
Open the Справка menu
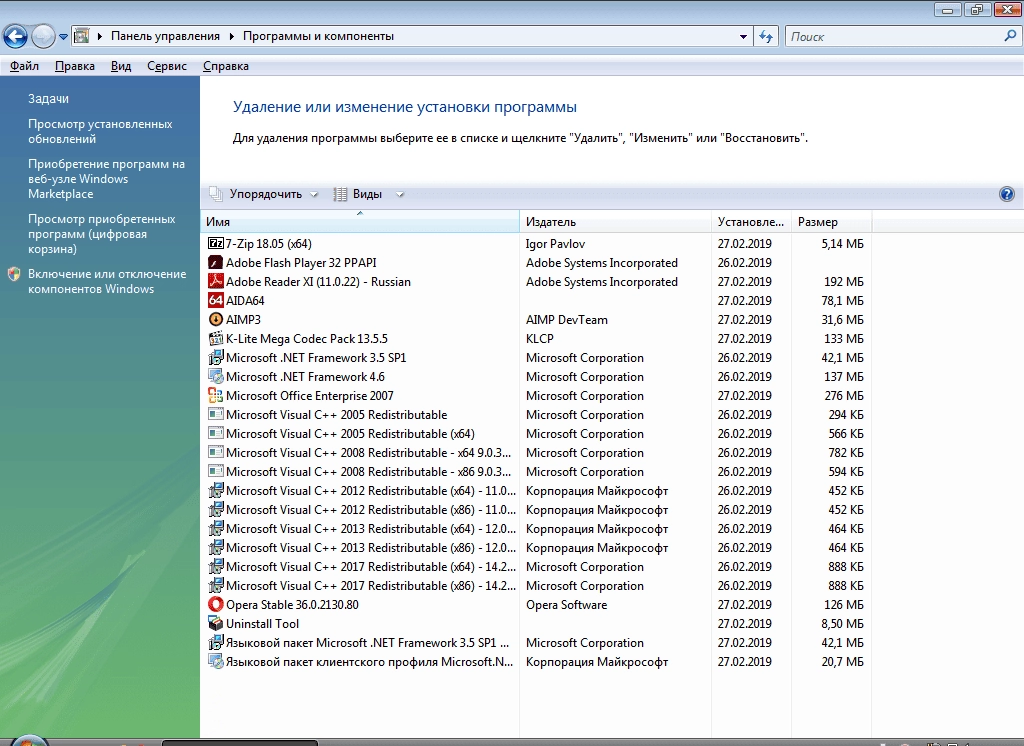[225, 66]
